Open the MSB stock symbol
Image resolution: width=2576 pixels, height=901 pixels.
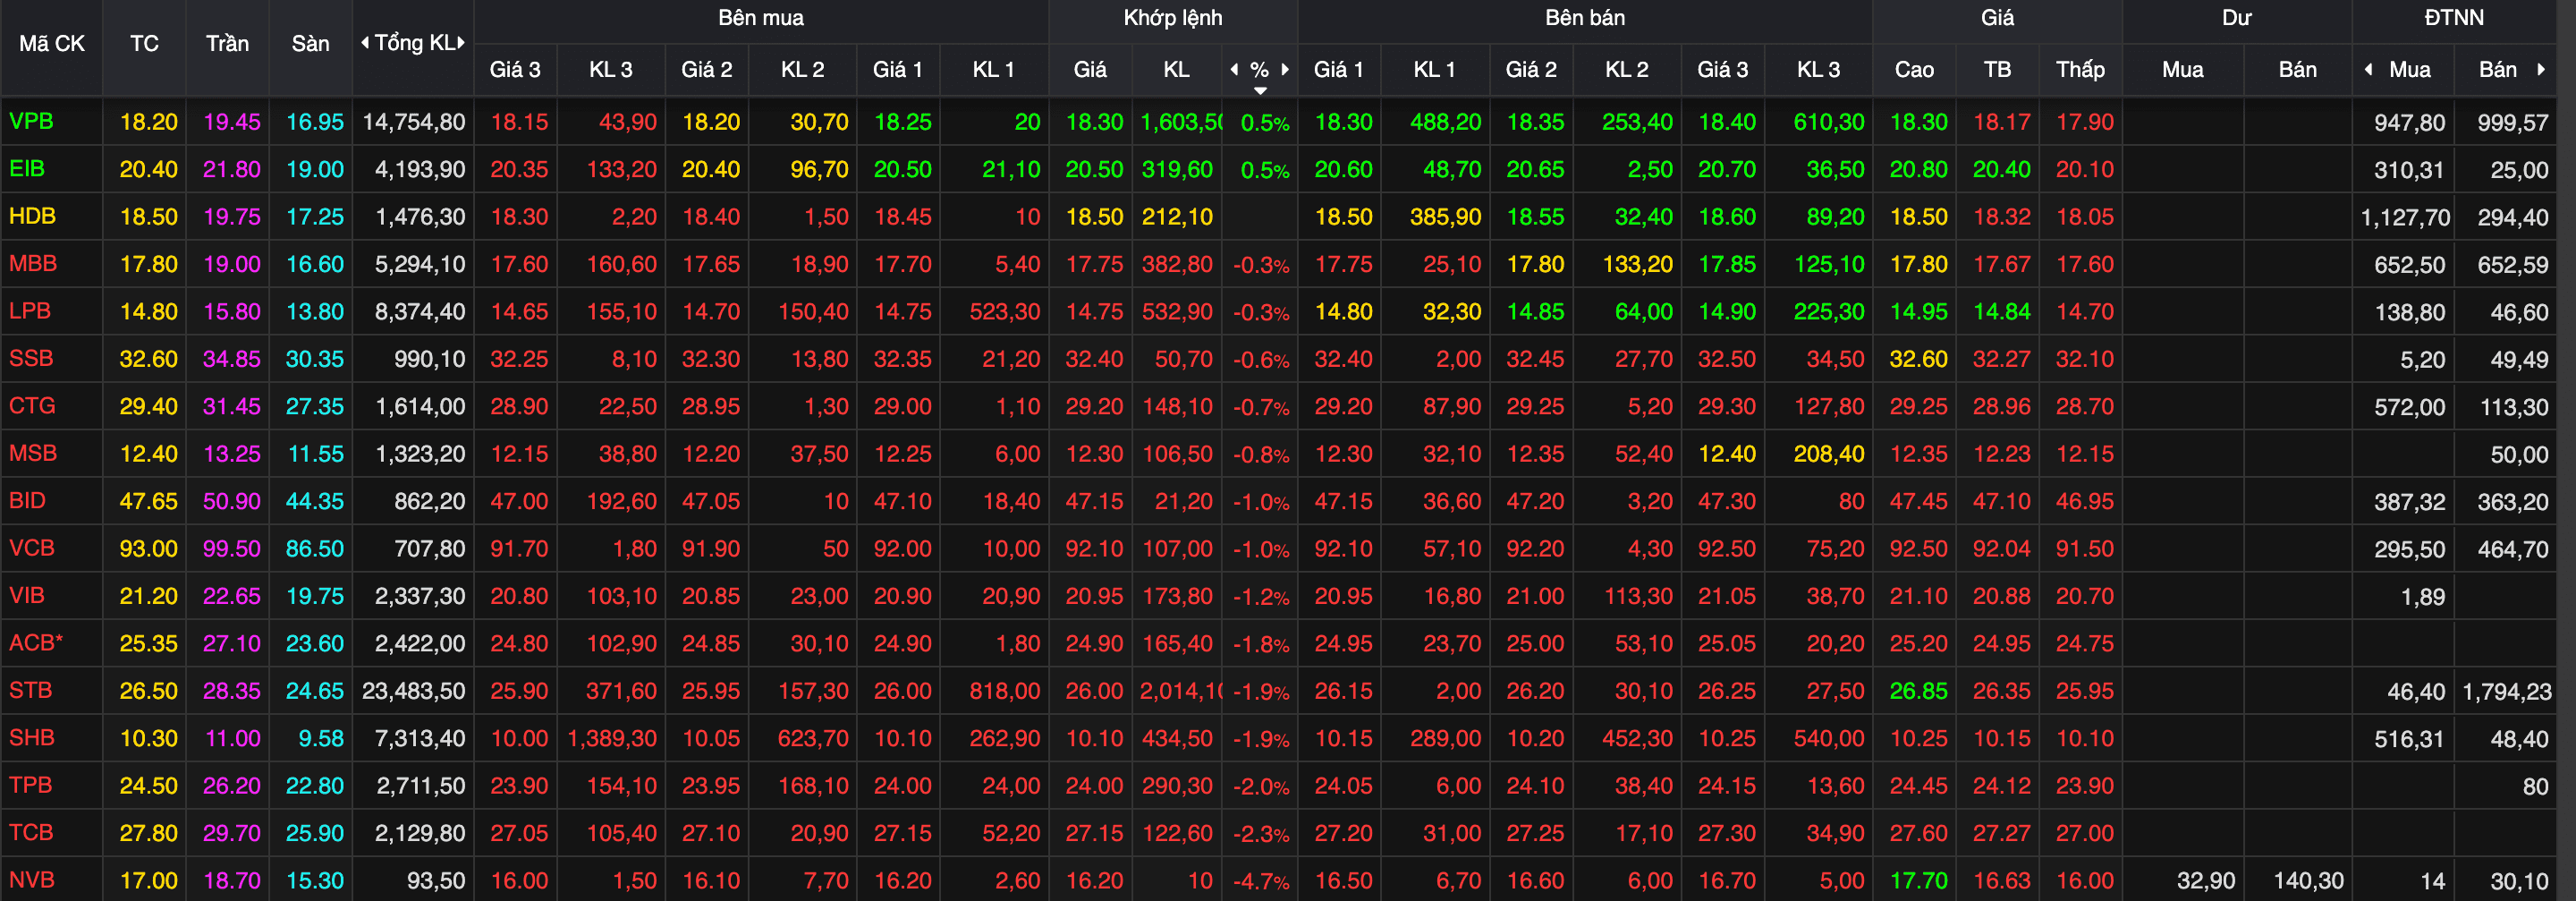pos(33,453)
